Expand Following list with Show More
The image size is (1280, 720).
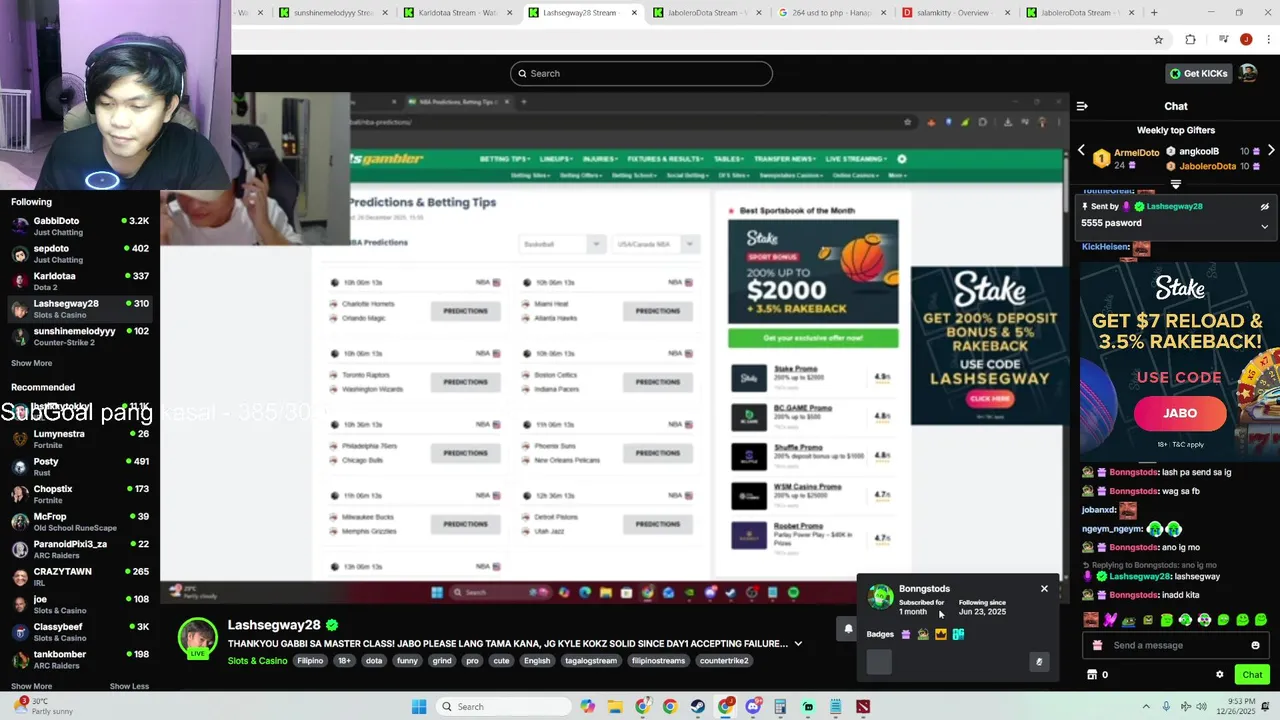click(x=31, y=363)
